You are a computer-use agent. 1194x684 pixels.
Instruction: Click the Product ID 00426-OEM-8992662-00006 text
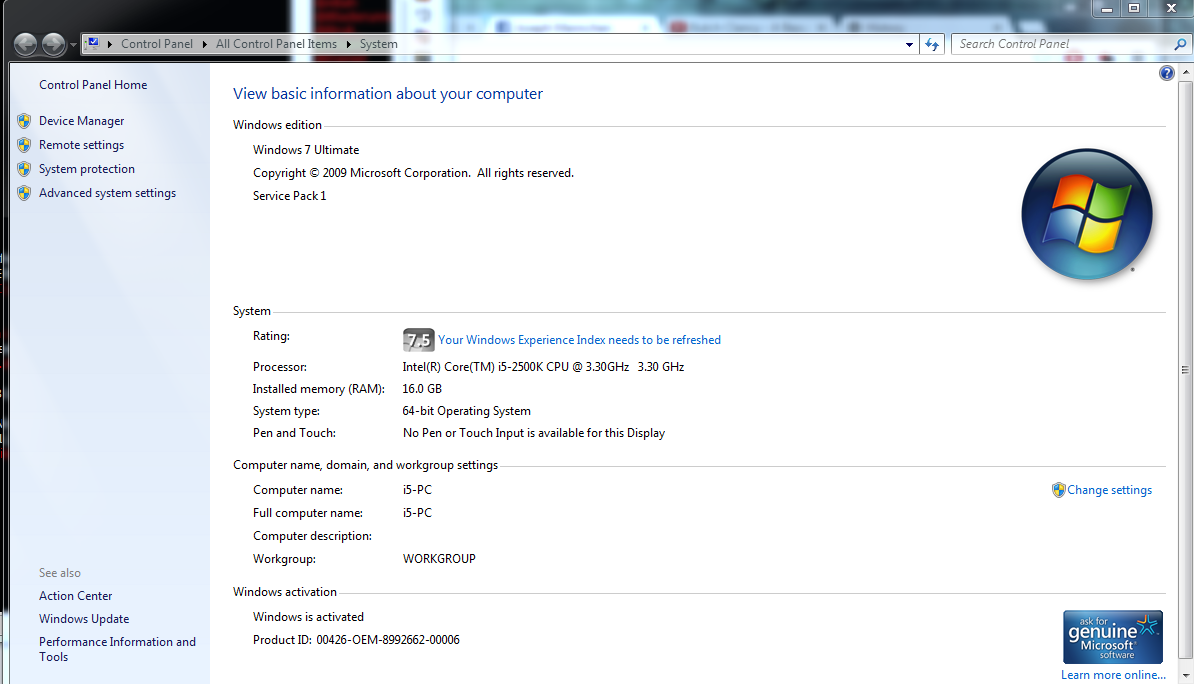tap(356, 640)
